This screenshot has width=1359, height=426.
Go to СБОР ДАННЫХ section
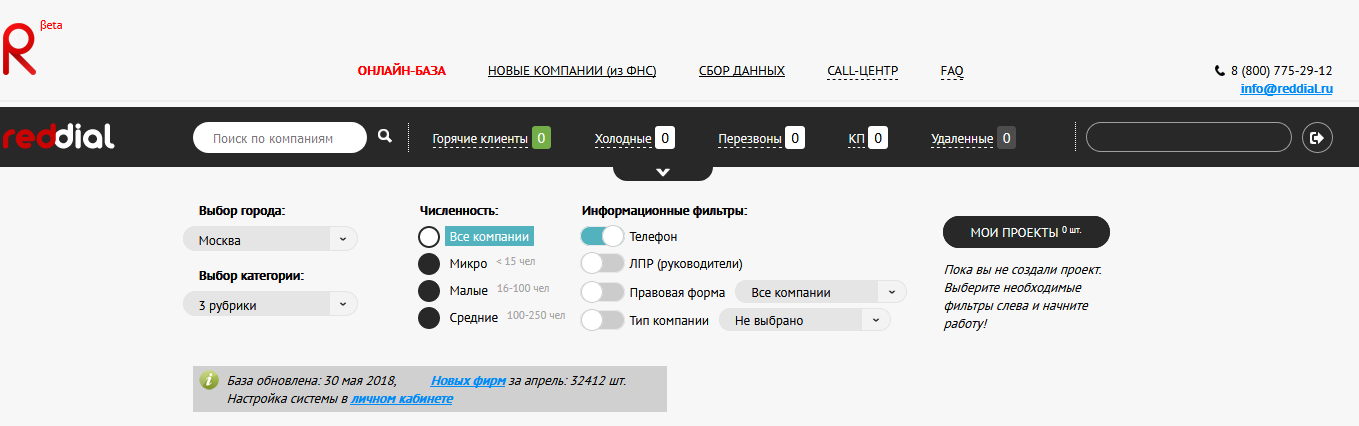pos(742,71)
